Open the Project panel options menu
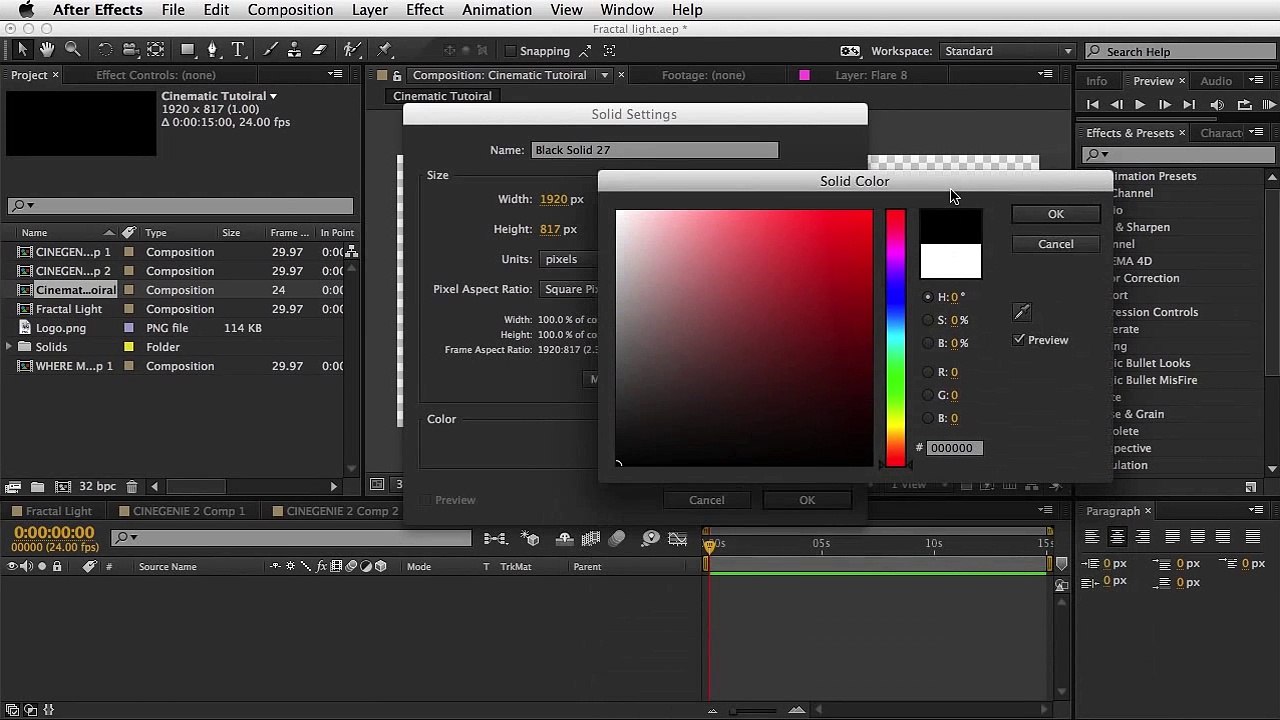This screenshot has height=720, width=1280. tap(335, 74)
